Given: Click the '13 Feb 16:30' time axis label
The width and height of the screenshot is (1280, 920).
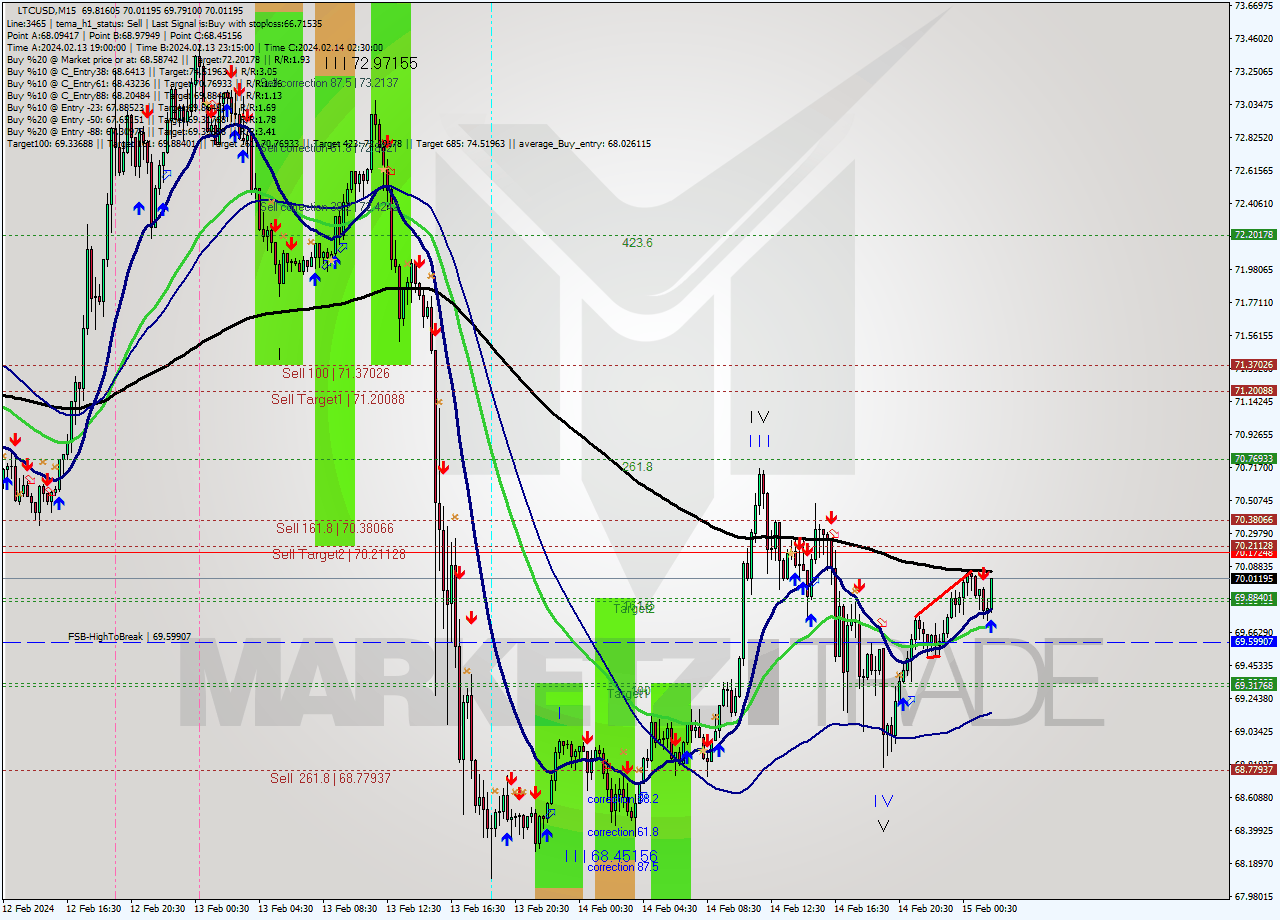Looking at the screenshot, I should (x=478, y=909).
